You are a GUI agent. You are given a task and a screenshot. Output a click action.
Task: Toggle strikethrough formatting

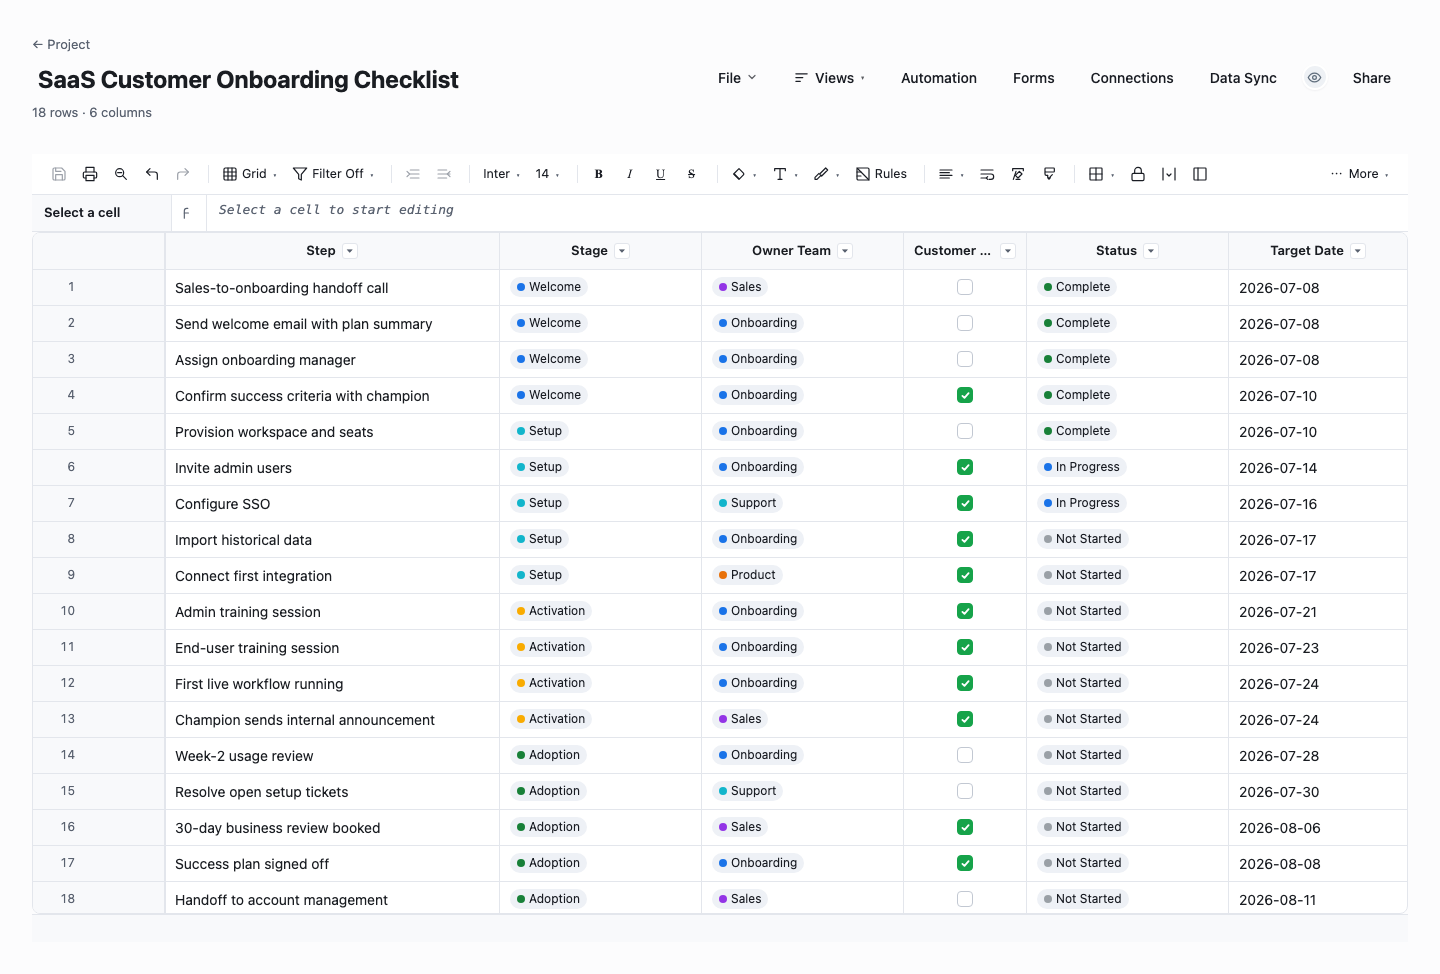pyautogui.click(x=692, y=174)
